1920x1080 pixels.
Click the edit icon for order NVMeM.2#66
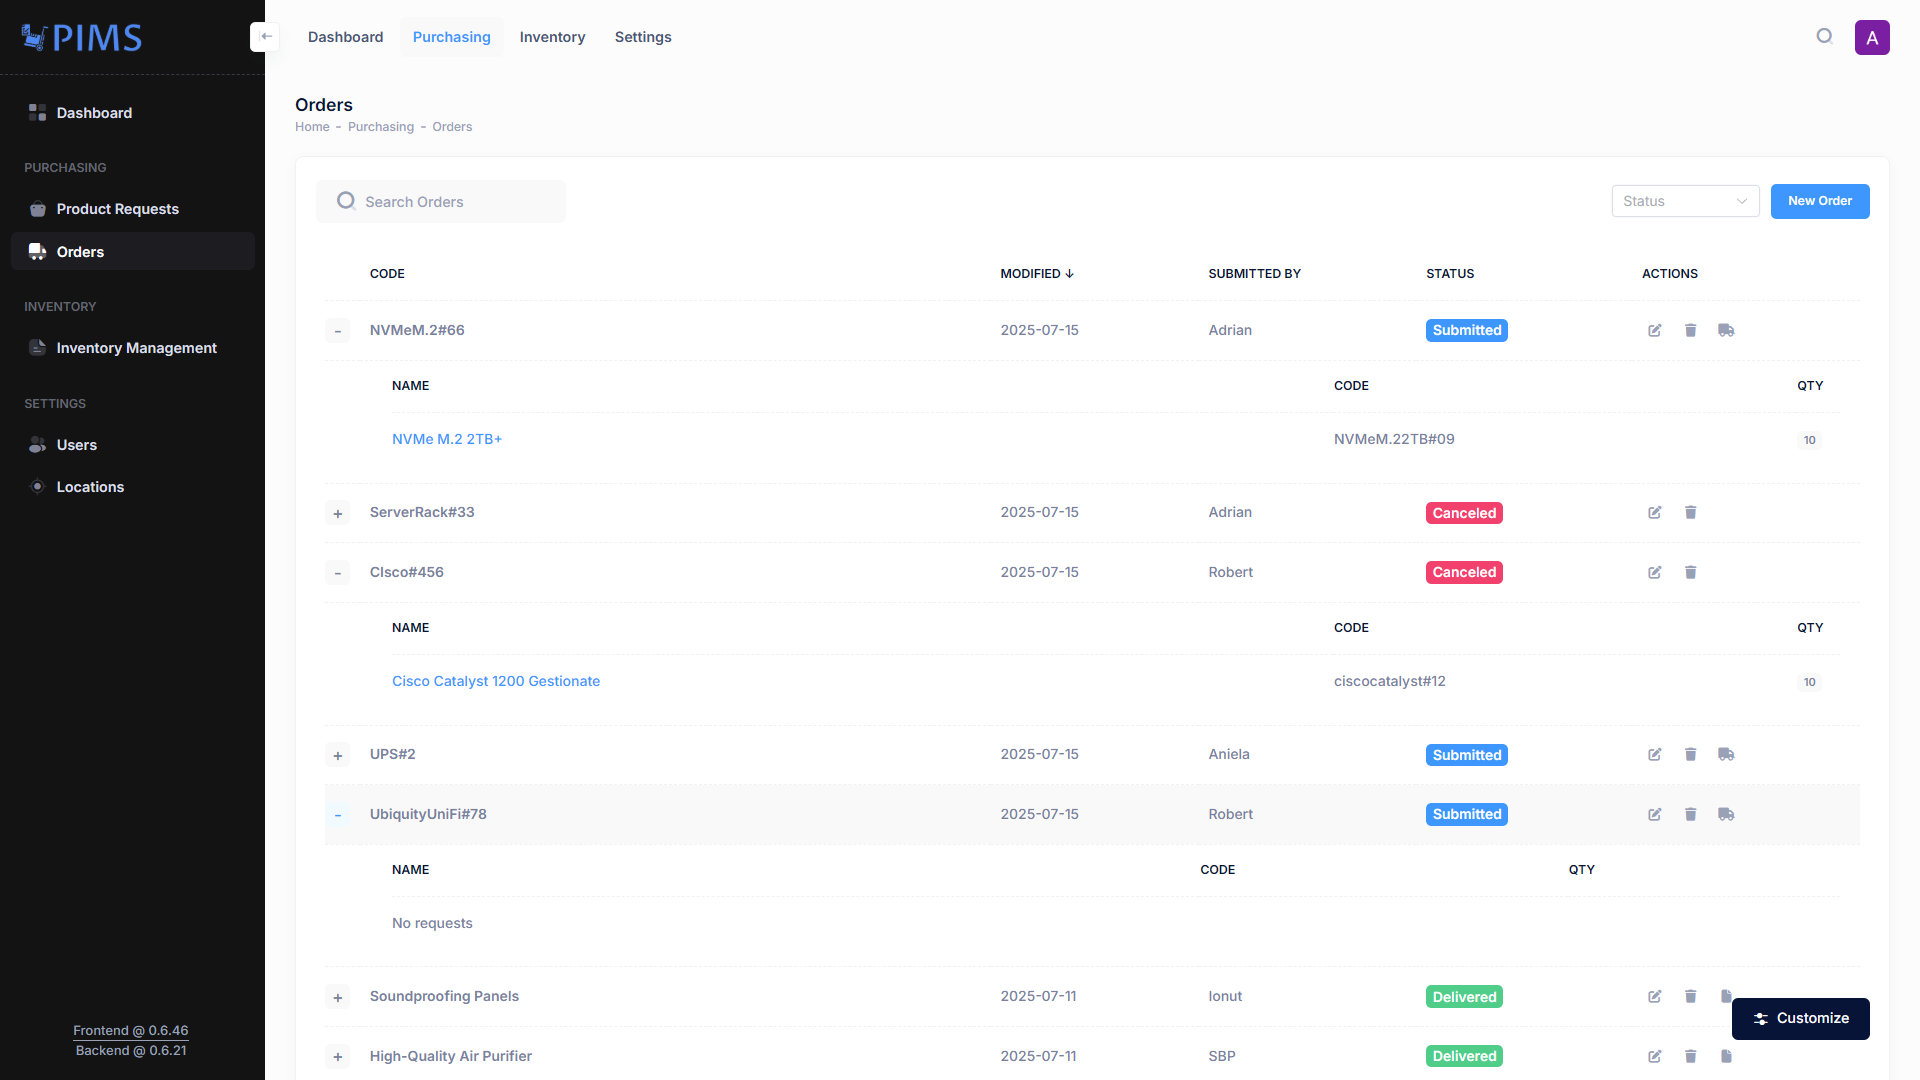pyautogui.click(x=1655, y=331)
